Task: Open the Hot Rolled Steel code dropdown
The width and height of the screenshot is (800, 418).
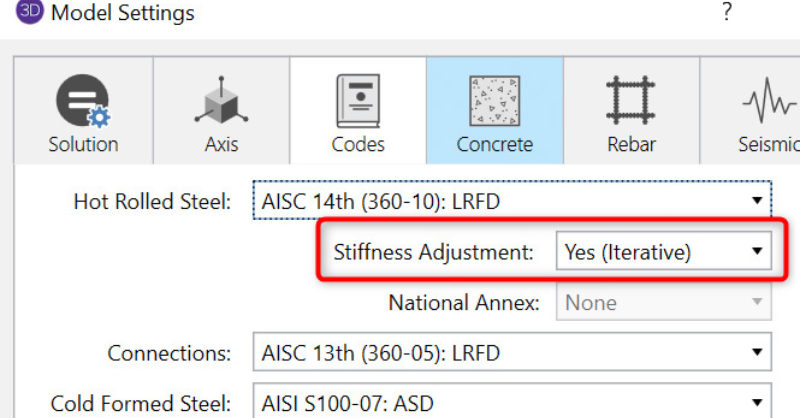Action: pos(513,201)
